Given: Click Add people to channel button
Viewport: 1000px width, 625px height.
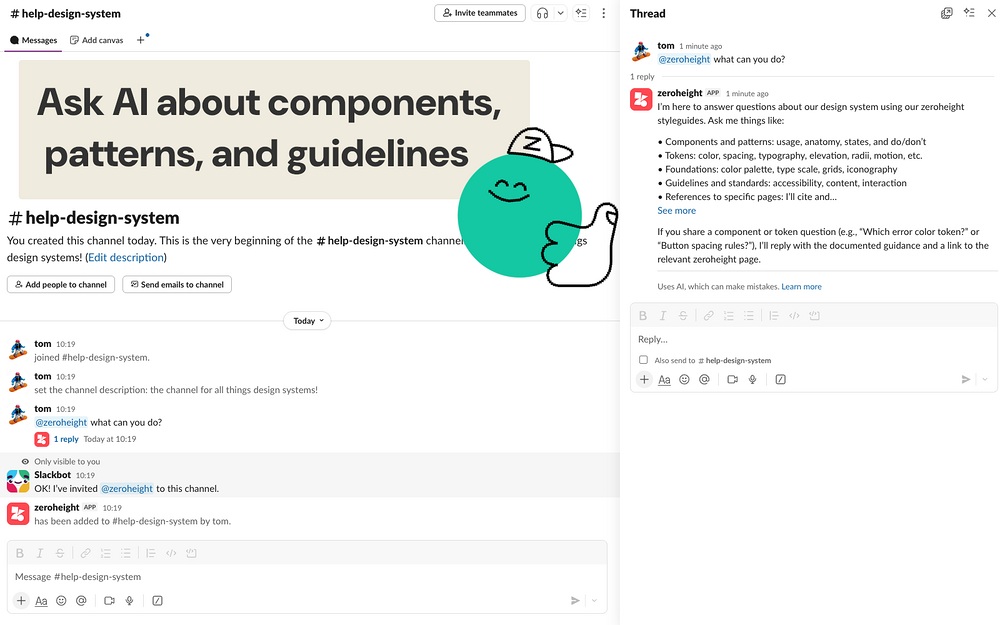Looking at the screenshot, I should tap(61, 284).
